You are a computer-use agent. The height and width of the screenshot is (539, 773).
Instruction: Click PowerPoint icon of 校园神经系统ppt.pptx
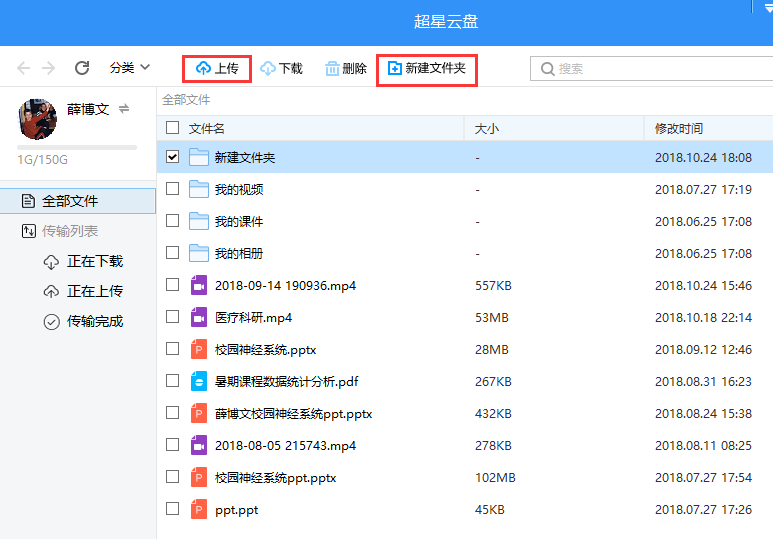tap(199, 477)
